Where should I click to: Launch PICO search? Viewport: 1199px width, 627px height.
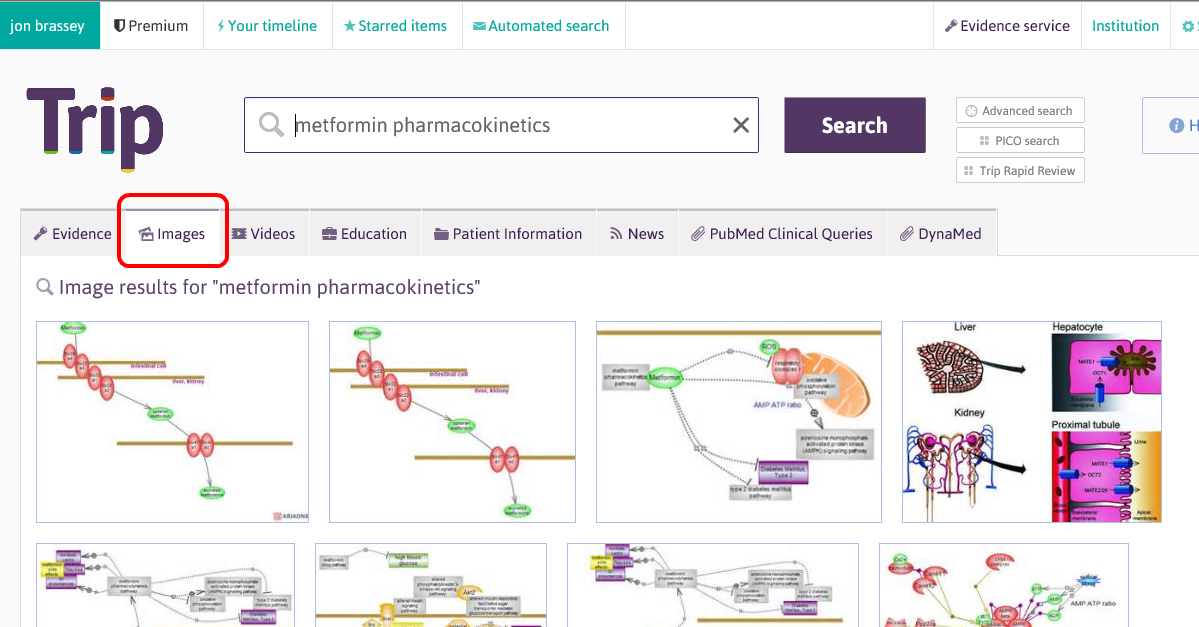click(1020, 141)
